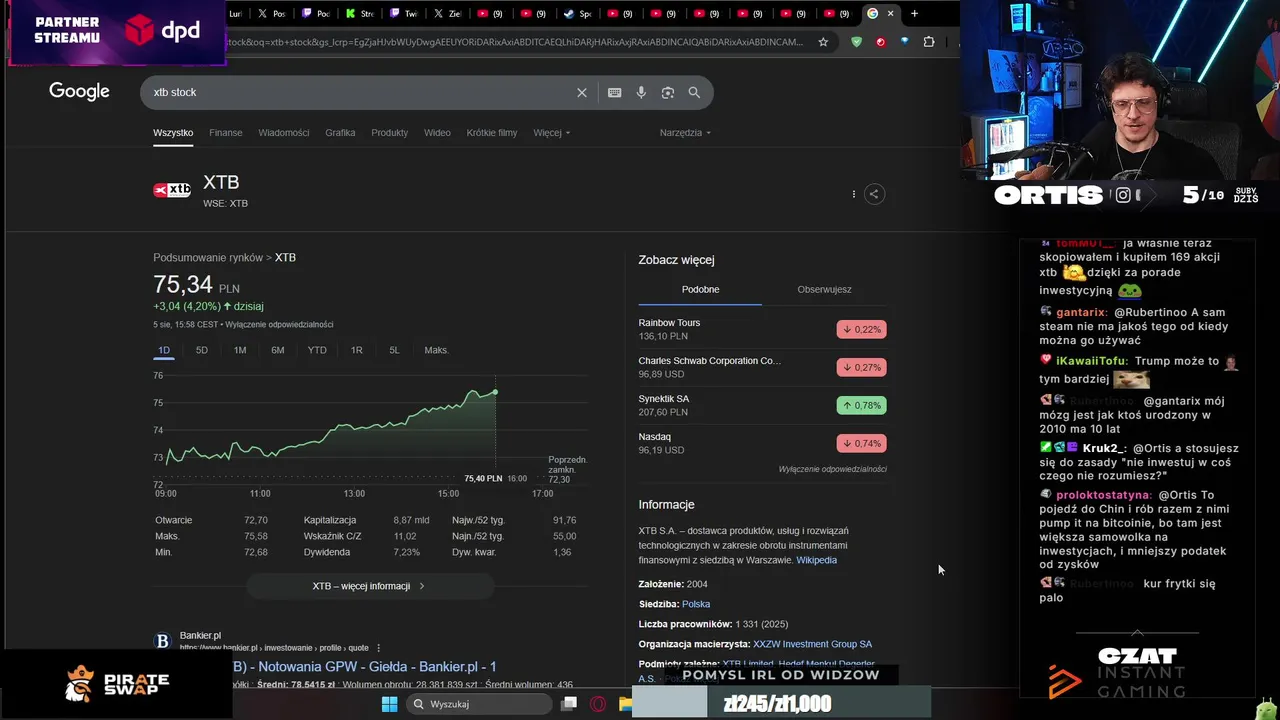Click the browser address bar URL
Screen dimensions: 1280x720
tap(515, 42)
